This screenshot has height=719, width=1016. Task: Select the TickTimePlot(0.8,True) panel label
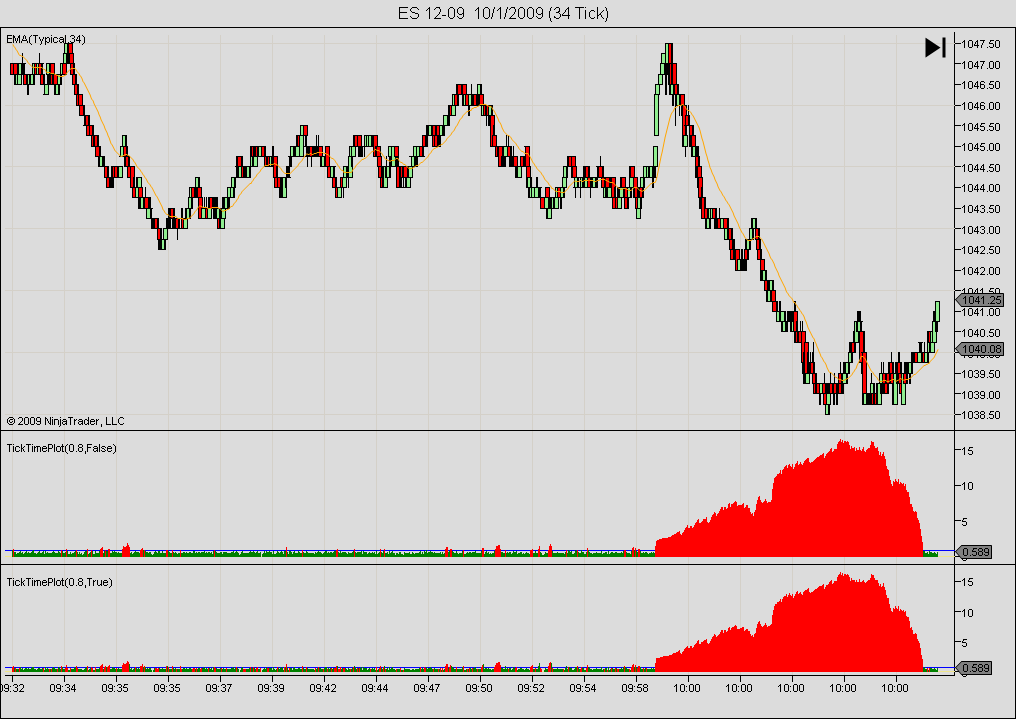(x=60, y=582)
